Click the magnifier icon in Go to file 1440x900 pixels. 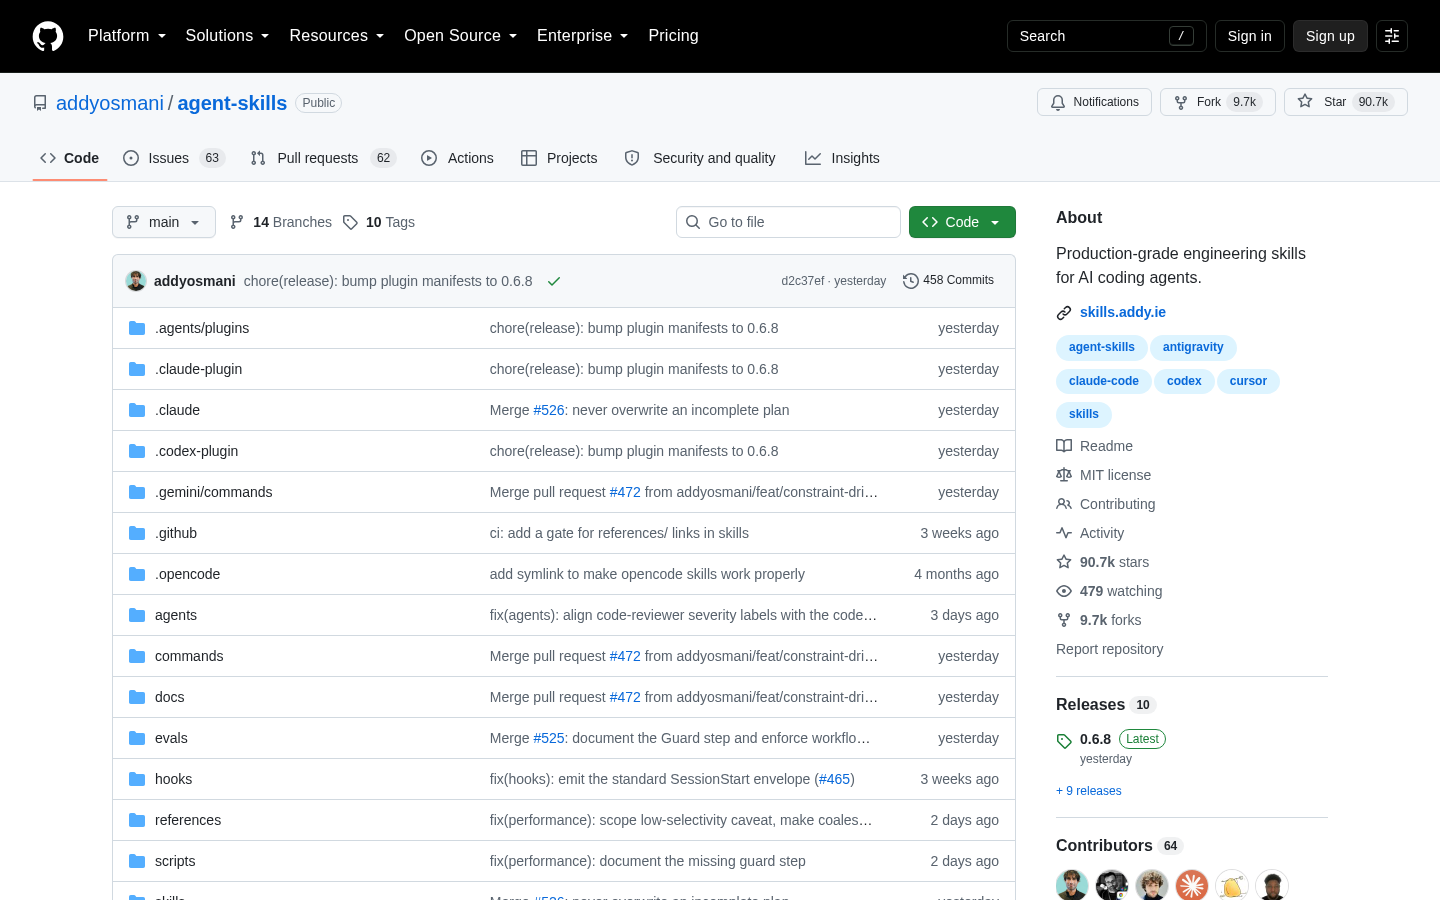693,222
